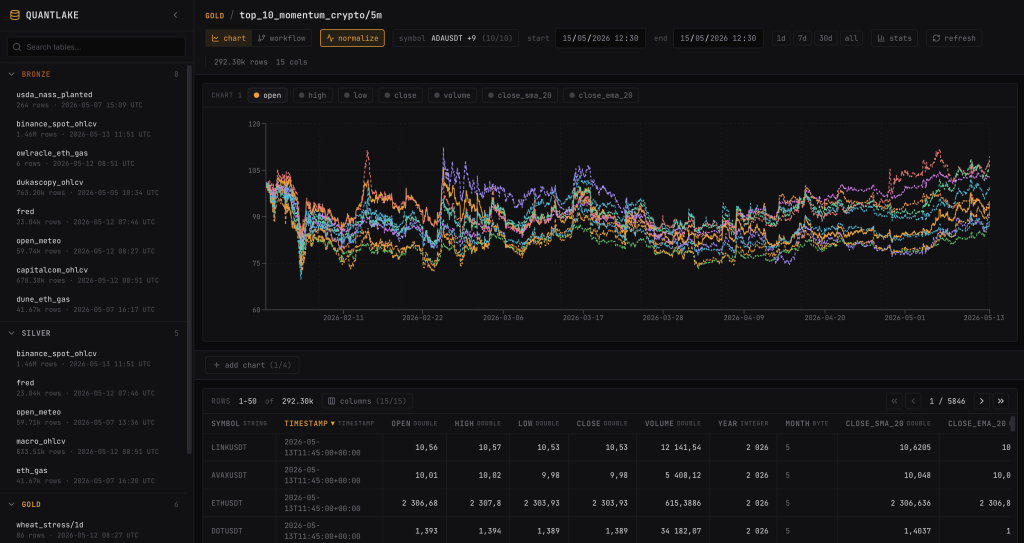Select the chart tab
1024x543 pixels.
click(229, 38)
